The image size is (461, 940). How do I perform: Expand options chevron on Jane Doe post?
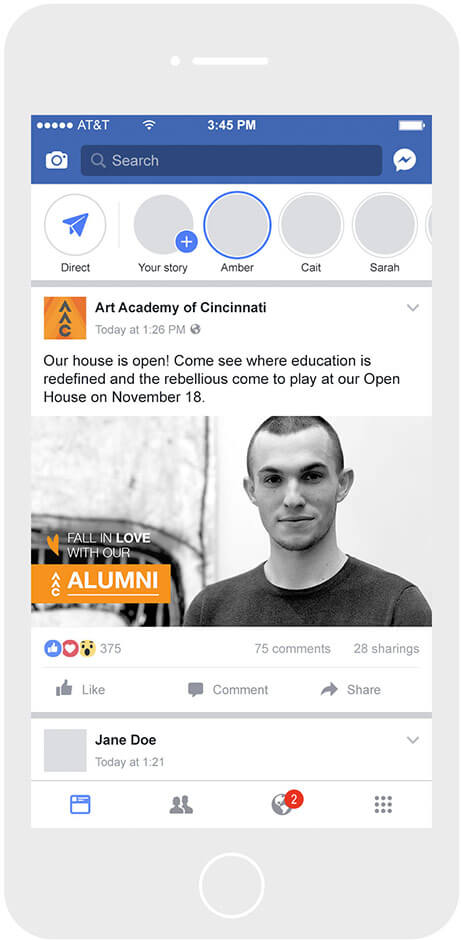pyautogui.click(x=412, y=740)
